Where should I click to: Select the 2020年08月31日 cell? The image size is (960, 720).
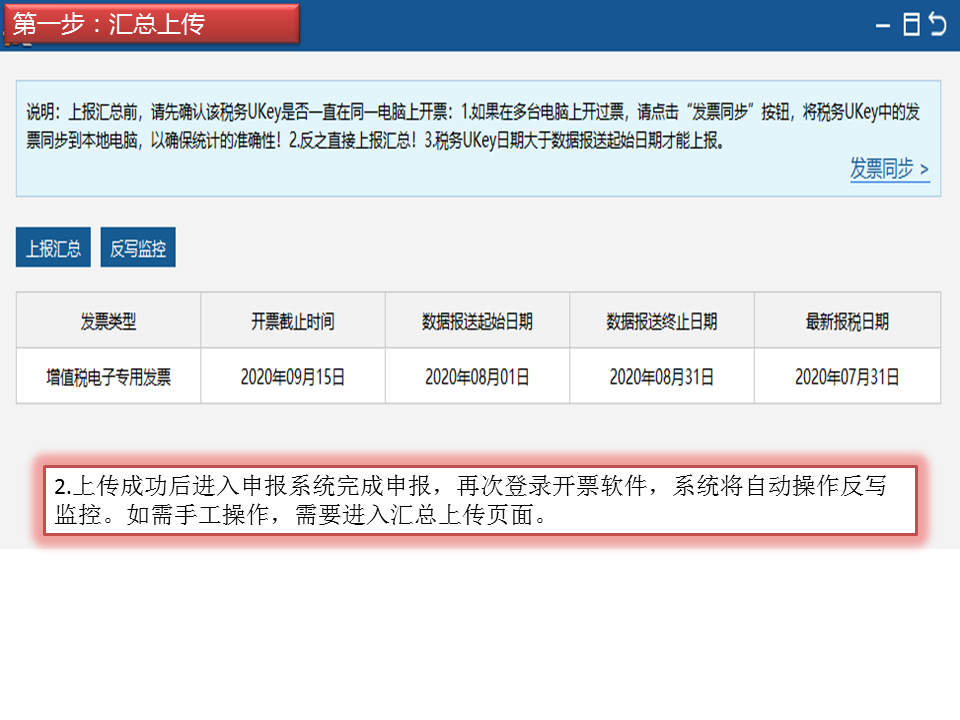pyautogui.click(x=662, y=376)
